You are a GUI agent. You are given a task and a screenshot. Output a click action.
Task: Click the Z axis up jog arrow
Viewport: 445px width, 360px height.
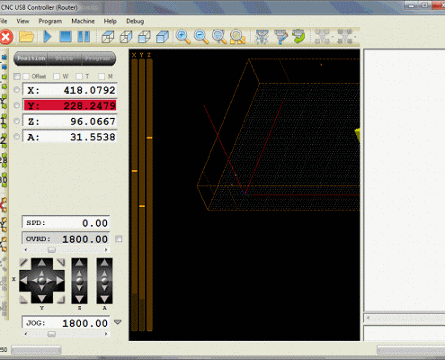pyautogui.click(x=79, y=263)
